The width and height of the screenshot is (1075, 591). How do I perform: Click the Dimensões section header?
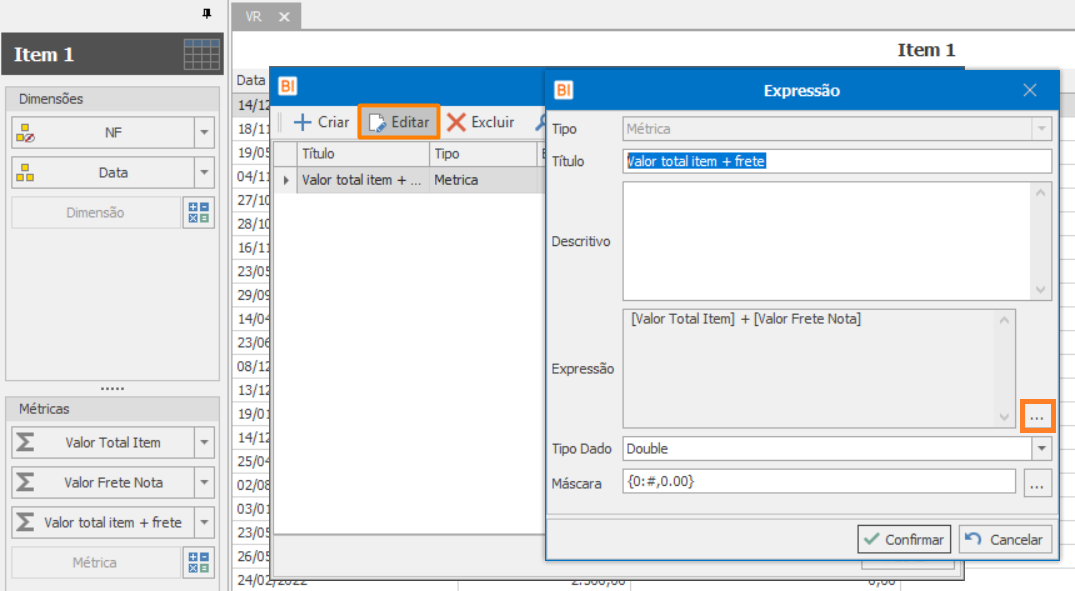coord(112,99)
